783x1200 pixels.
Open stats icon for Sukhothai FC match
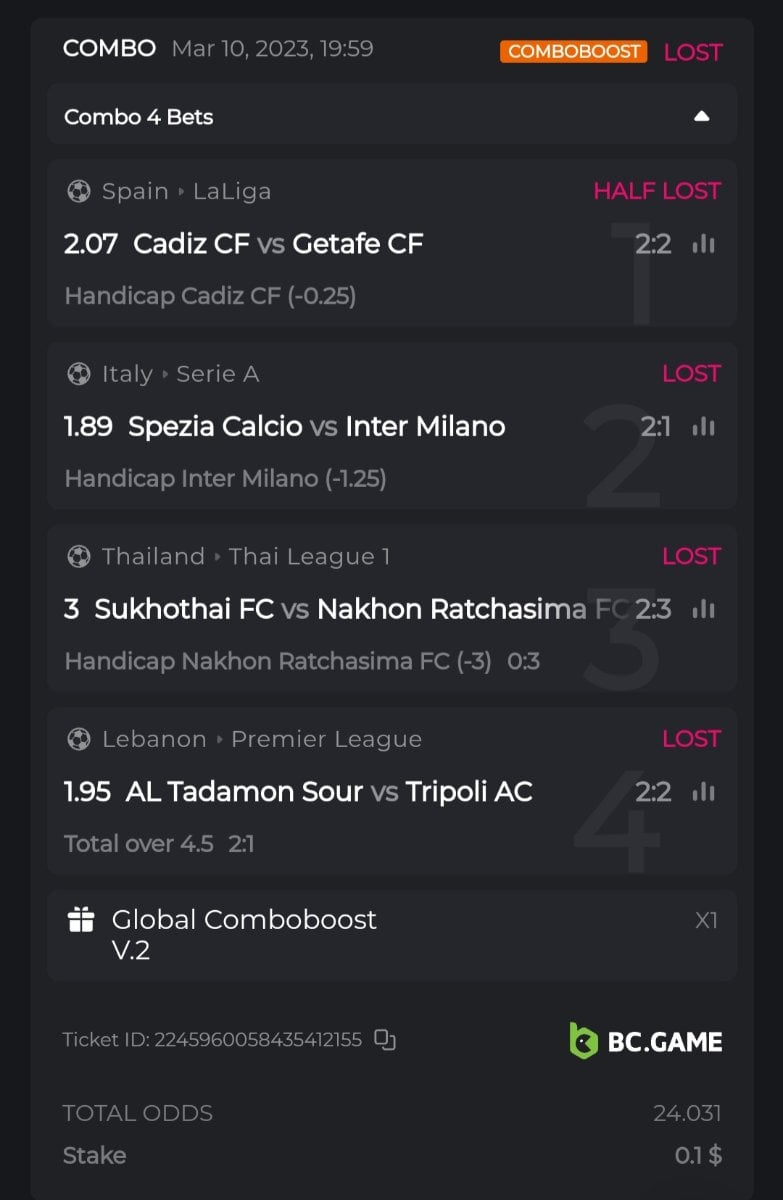tap(704, 609)
